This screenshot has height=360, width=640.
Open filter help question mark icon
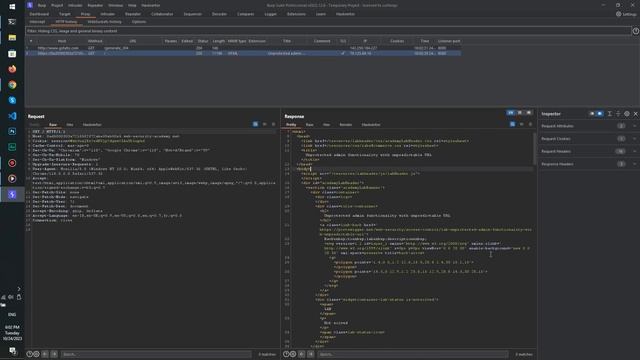tap(636, 31)
